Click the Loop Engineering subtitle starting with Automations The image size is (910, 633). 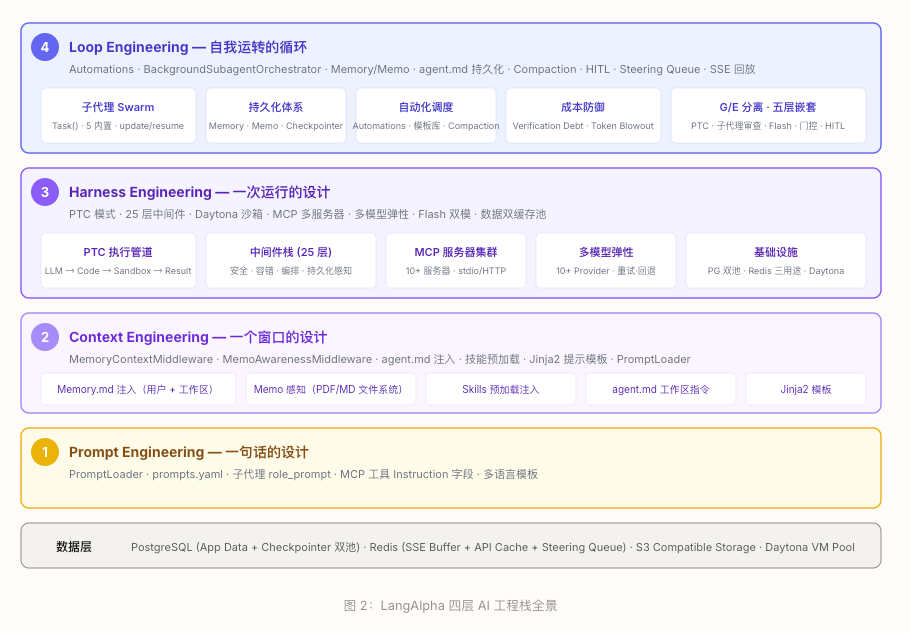(x=412, y=69)
